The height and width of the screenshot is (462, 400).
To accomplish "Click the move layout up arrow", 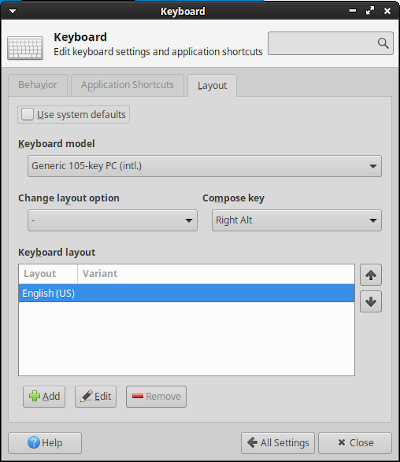I will click(x=371, y=275).
